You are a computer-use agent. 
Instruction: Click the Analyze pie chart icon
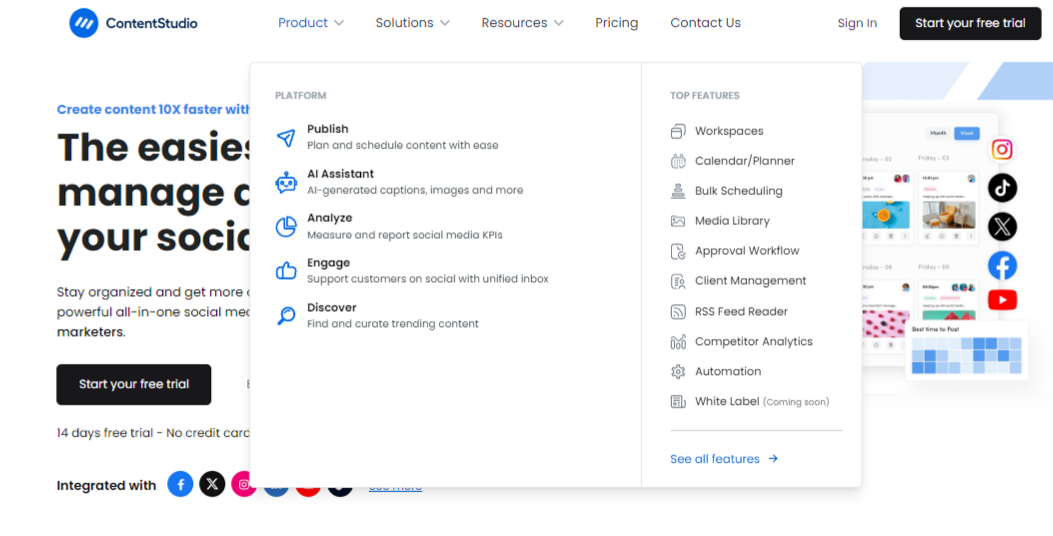286,227
